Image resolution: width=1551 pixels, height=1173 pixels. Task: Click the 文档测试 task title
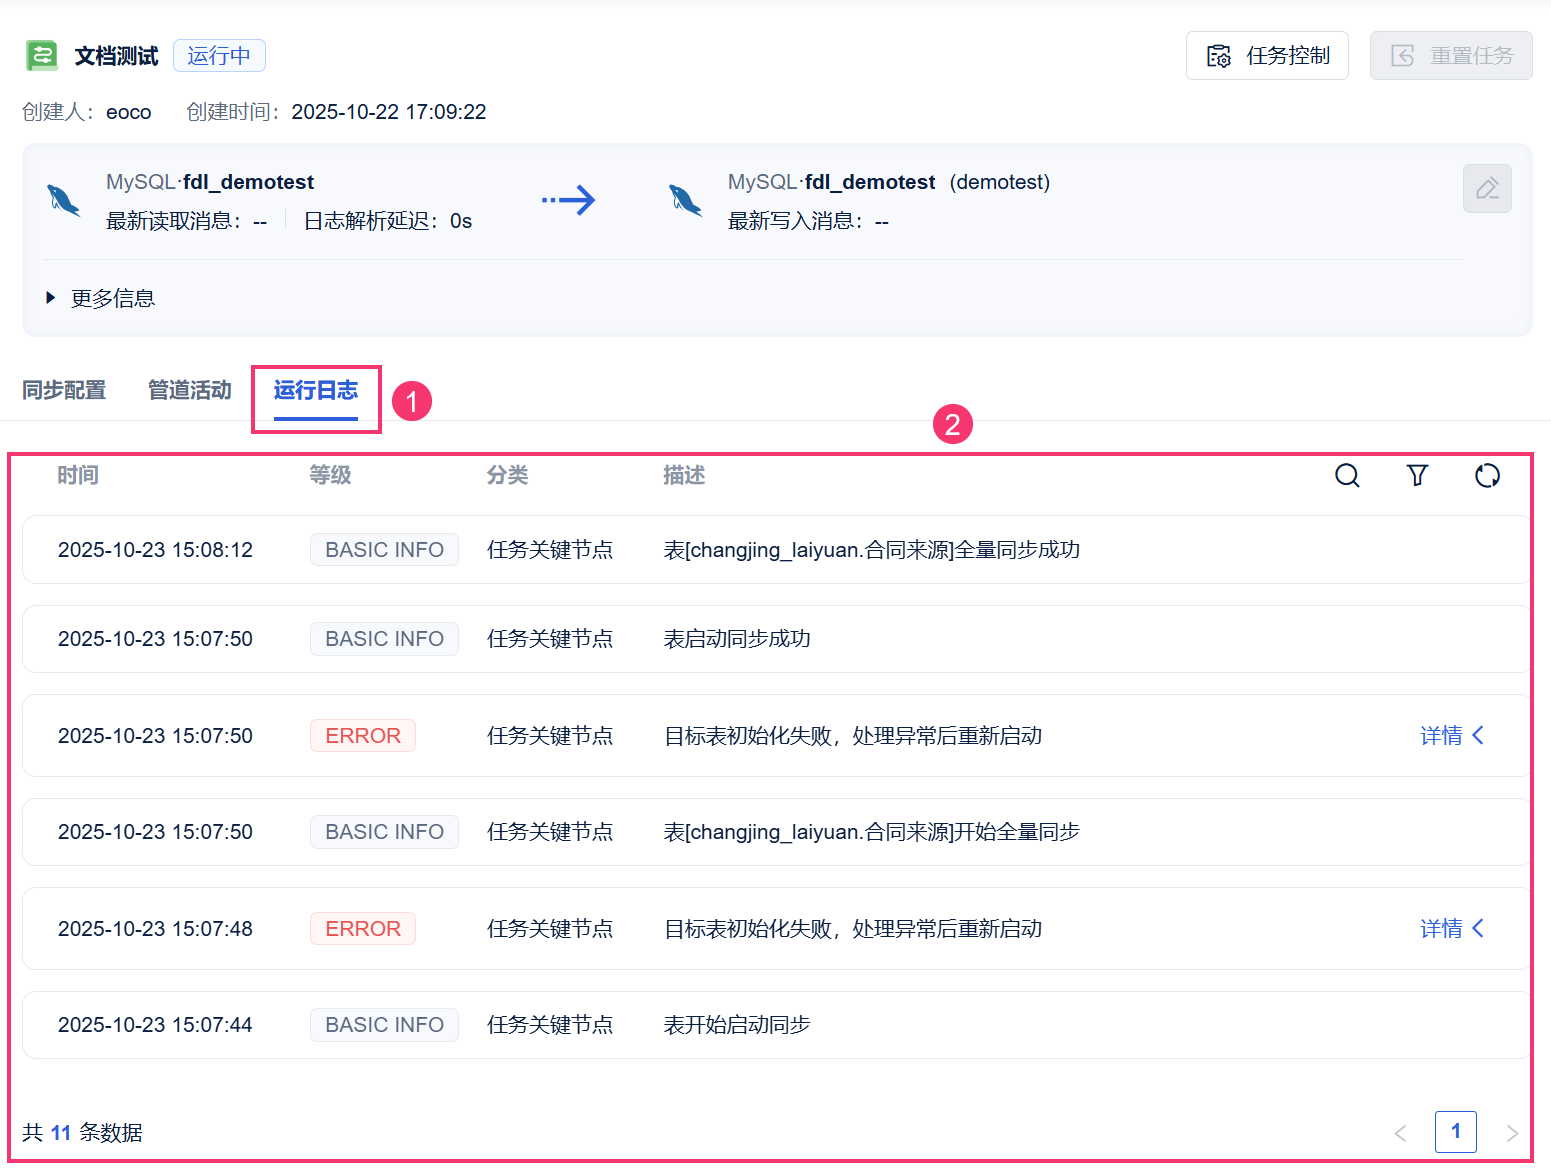pos(116,56)
